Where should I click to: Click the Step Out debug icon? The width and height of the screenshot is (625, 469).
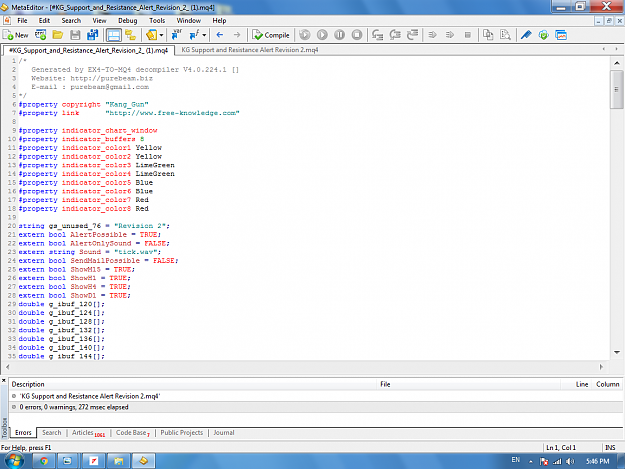tap(413, 35)
